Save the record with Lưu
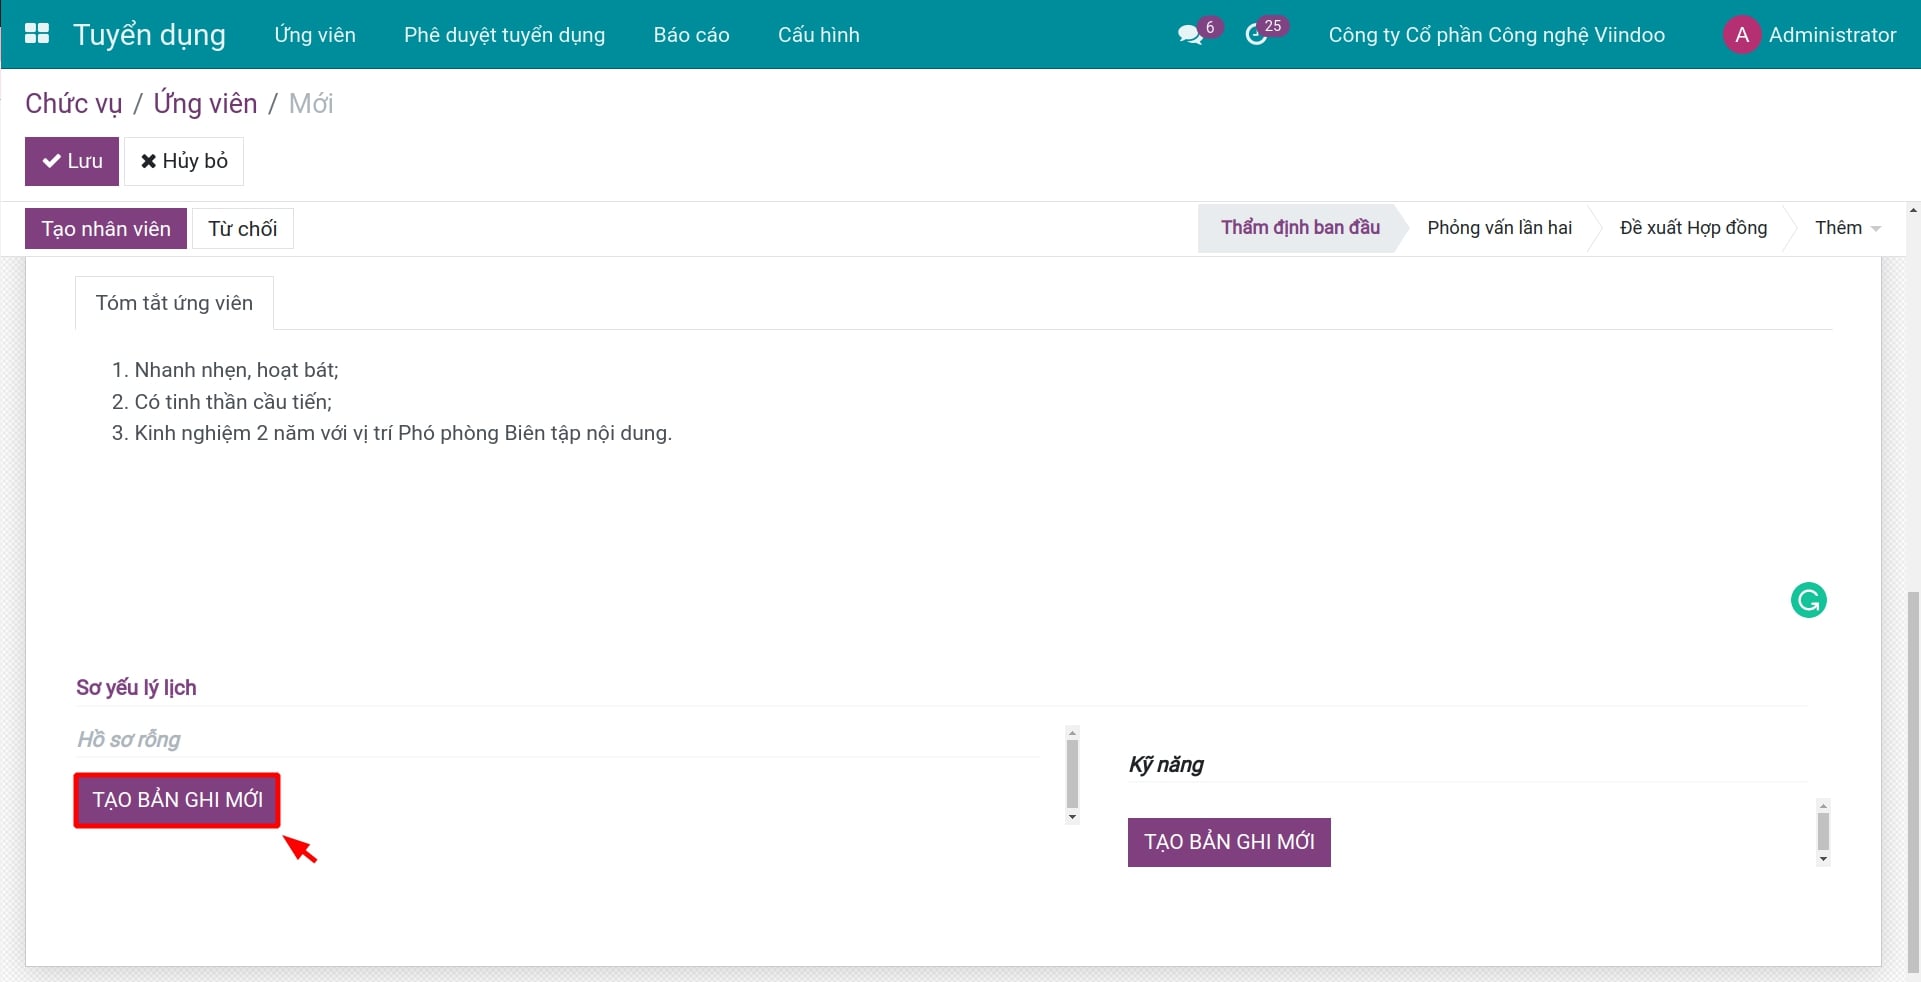The image size is (1921, 982). (72, 161)
